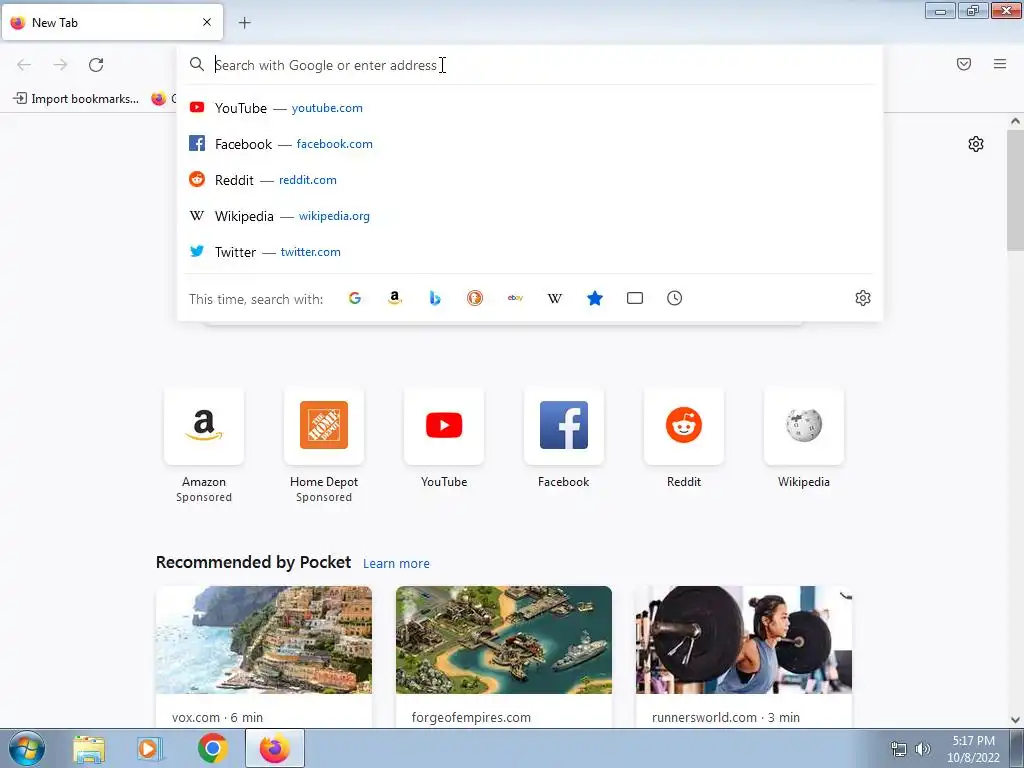
Task: Click the magnifier icon in address bar
Action: [197, 64]
